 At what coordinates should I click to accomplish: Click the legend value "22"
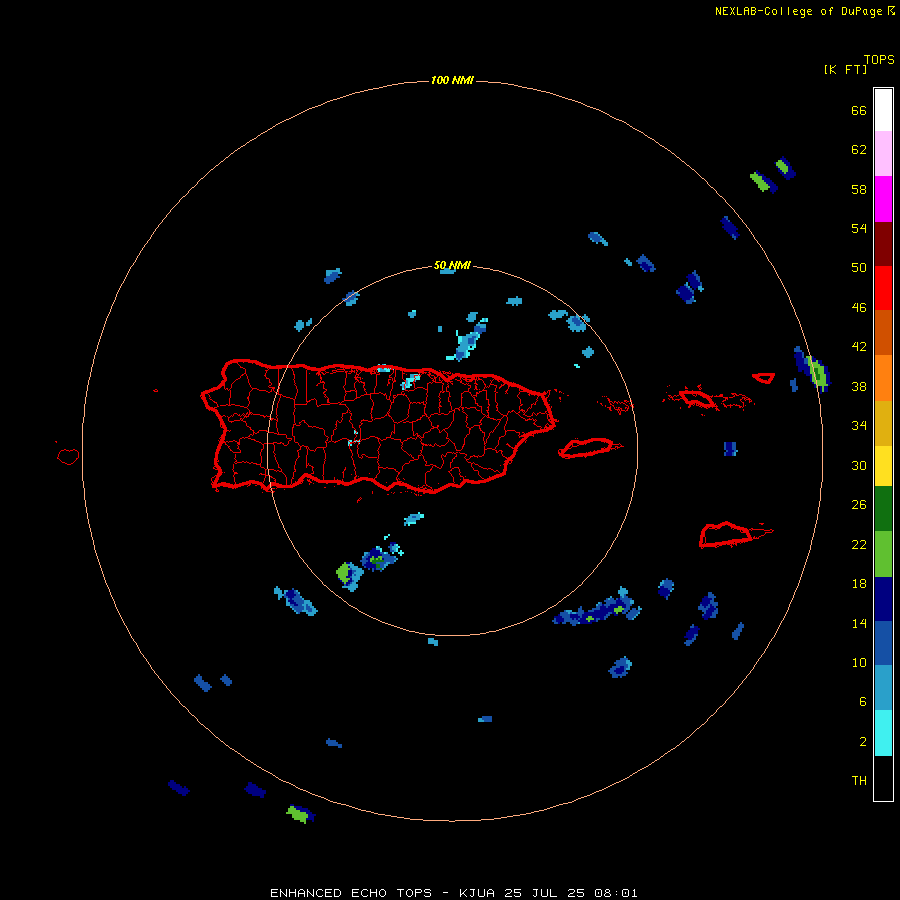click(859, 544)
